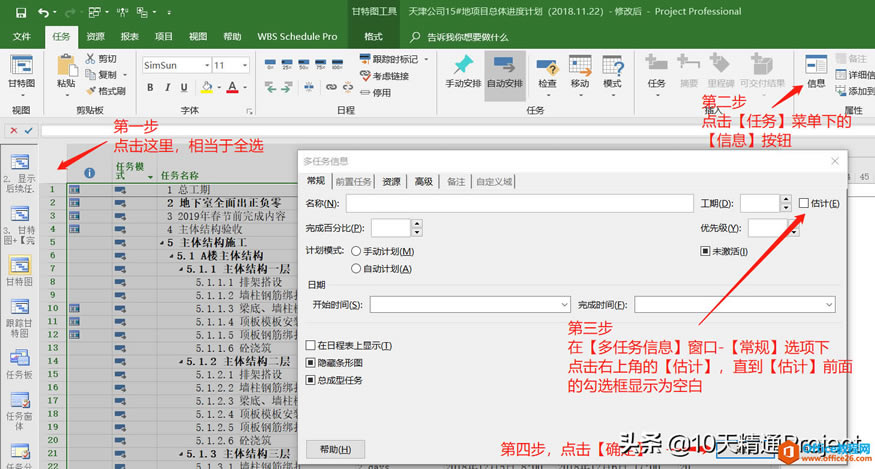Toggle the Estimated (估计) checkbox
This screenshot has height=469, width=875.
[804, 204]
